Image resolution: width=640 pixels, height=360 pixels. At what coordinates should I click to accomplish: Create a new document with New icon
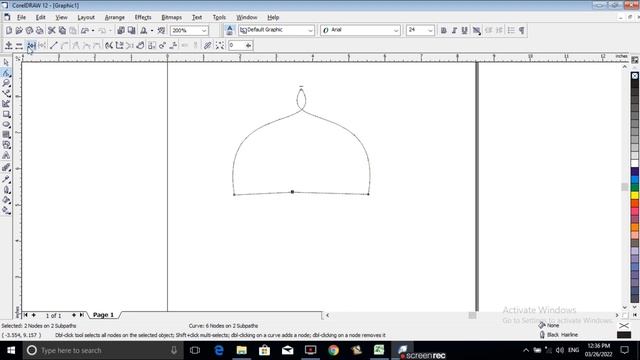[9, 30]
